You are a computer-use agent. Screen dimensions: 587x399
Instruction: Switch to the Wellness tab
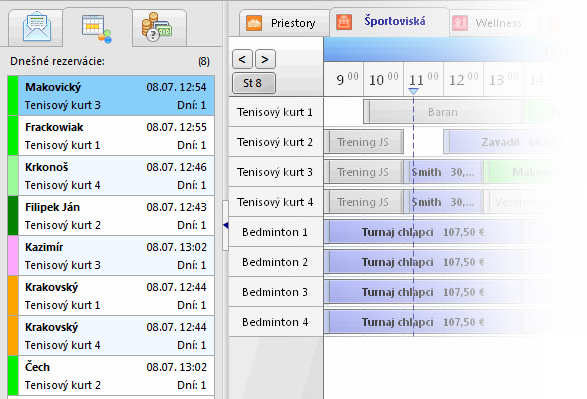click(x=494, y=23)
